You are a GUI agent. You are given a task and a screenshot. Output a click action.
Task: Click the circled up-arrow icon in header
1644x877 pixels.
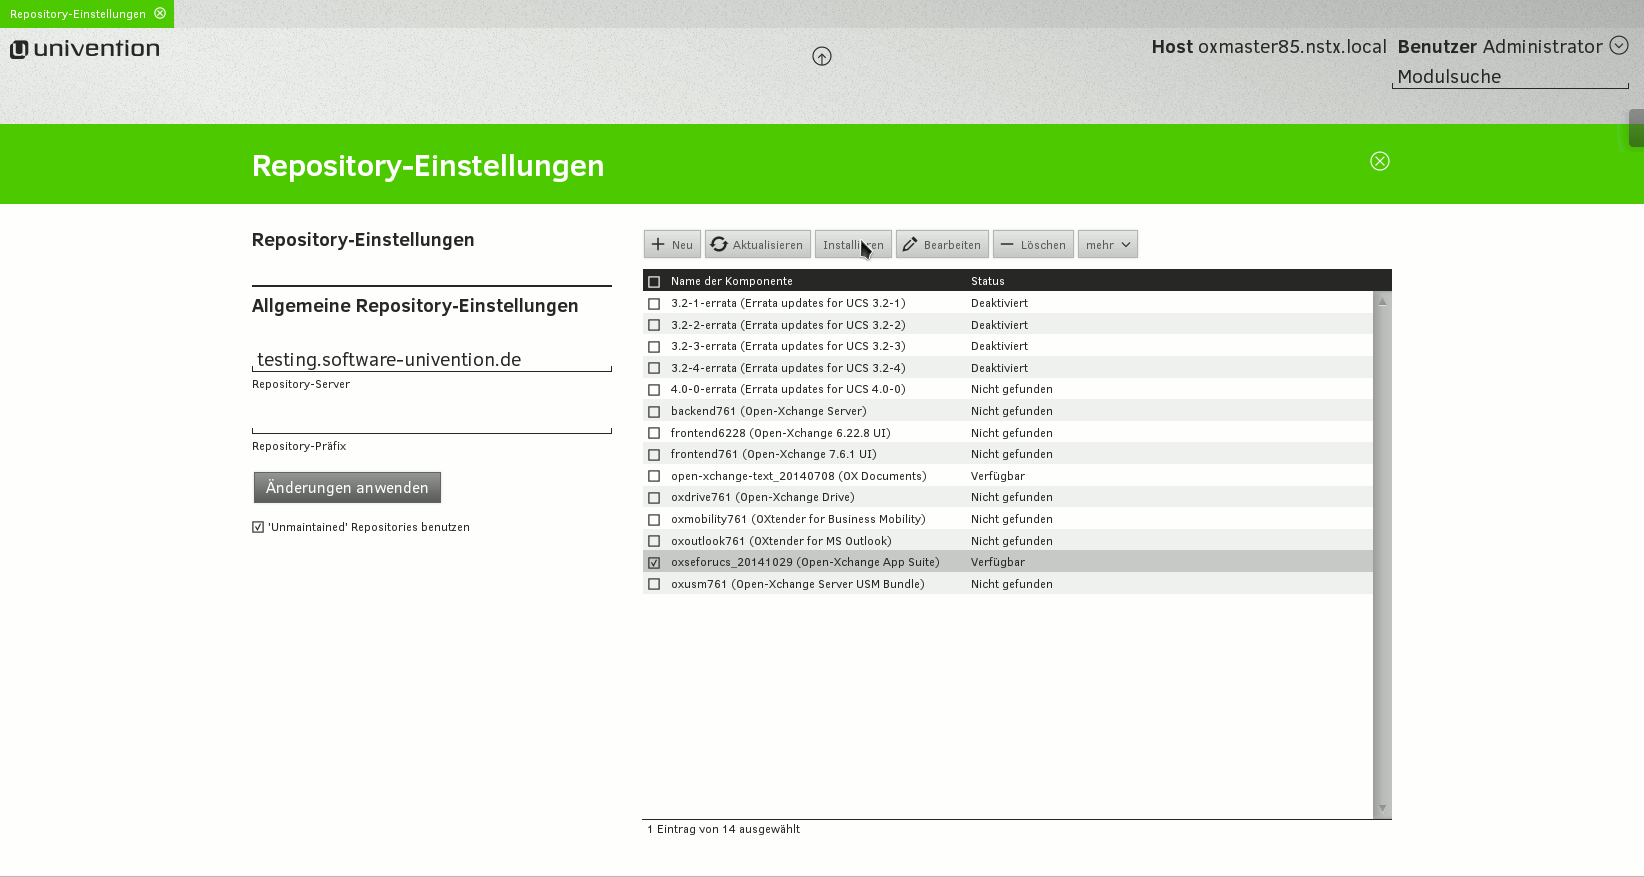coord(821,57)
